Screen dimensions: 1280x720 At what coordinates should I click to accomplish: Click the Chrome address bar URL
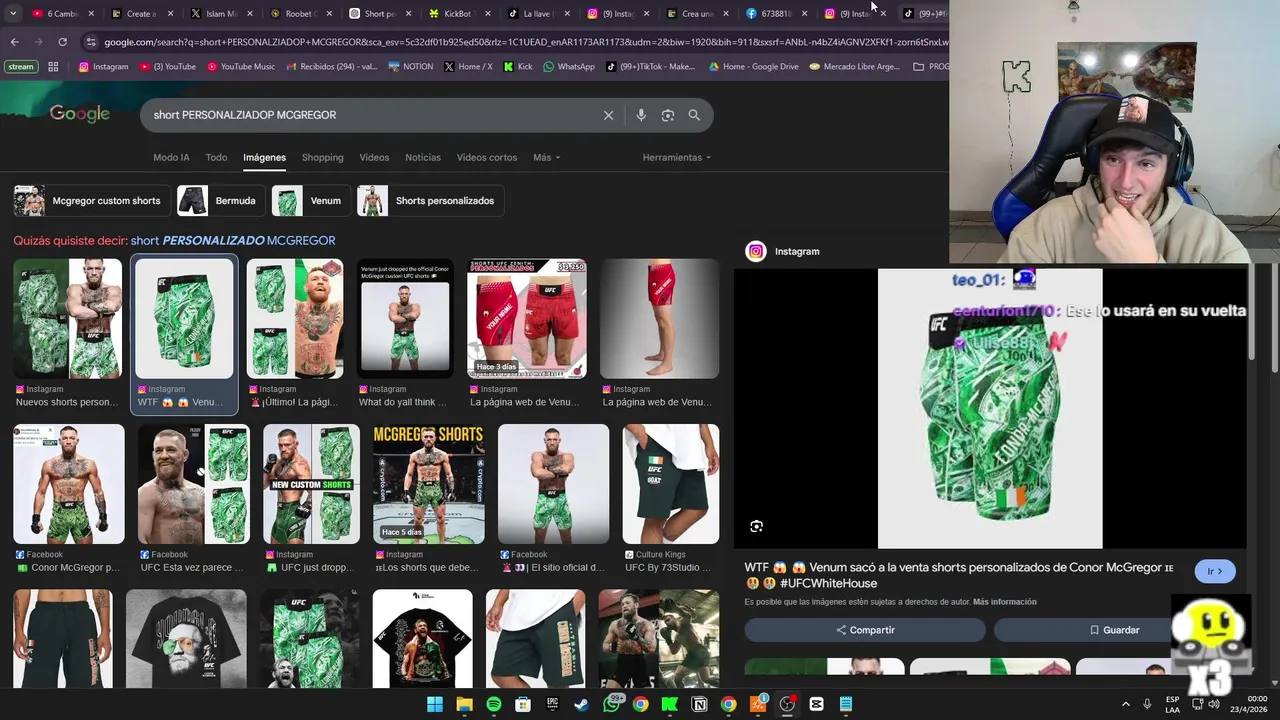(525, 42)
